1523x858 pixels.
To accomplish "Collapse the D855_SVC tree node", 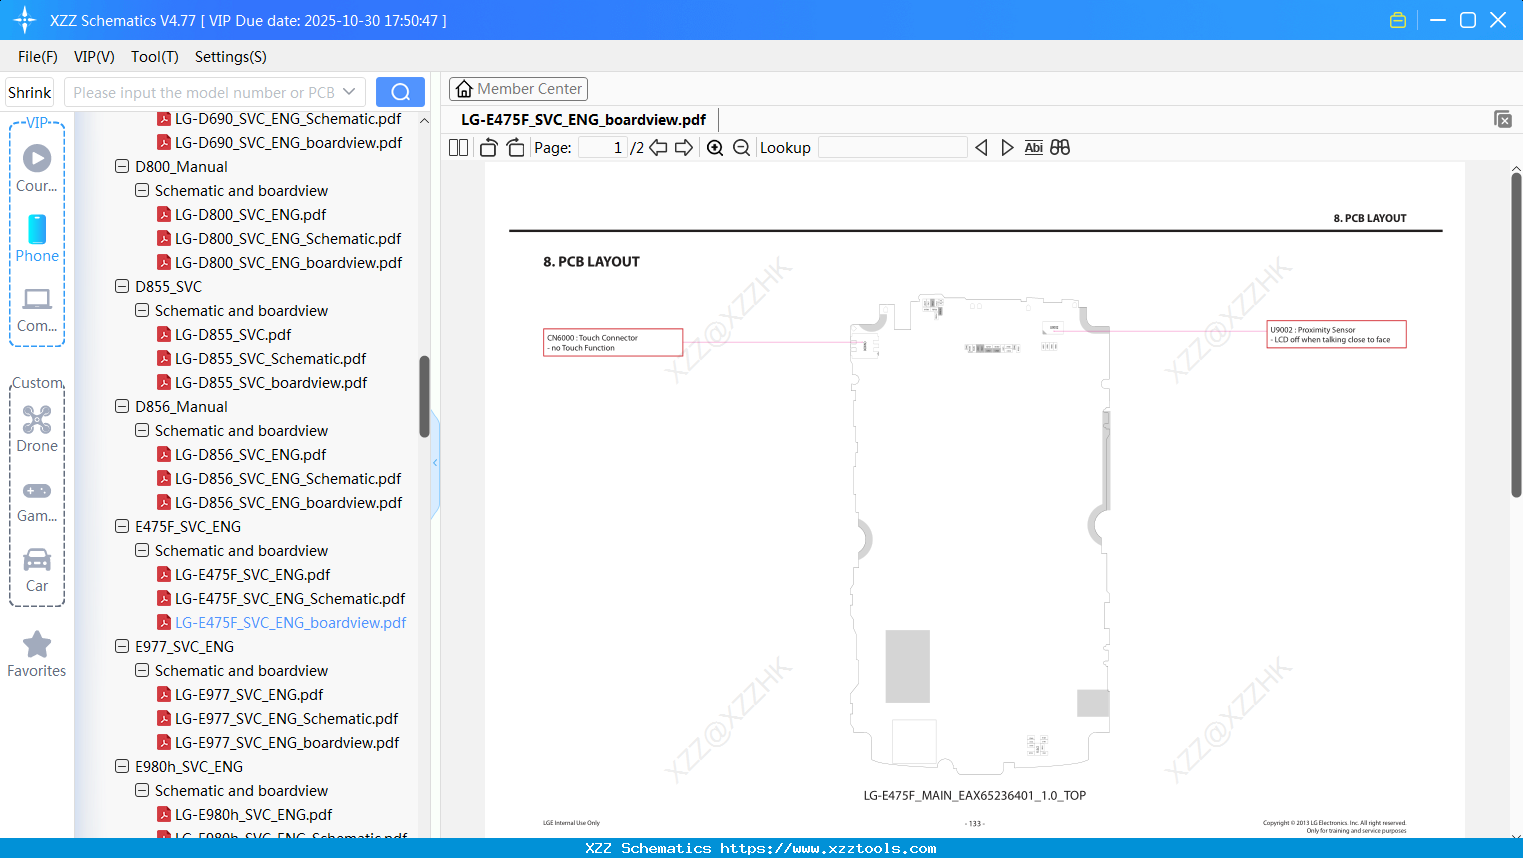I will [x=122, y=287].
